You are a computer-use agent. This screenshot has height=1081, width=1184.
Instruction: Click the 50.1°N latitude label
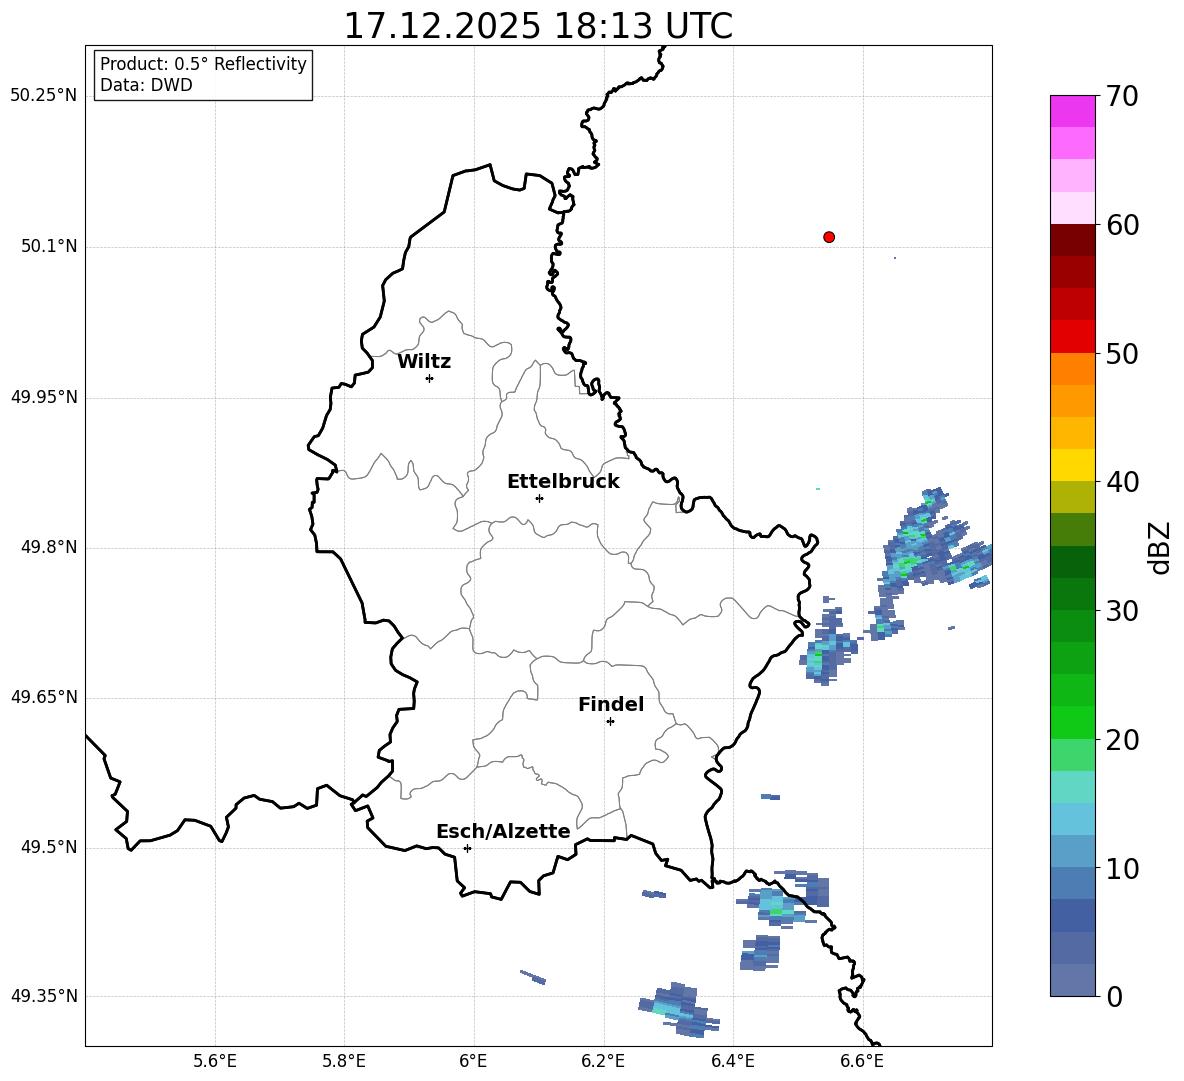pyautogui.click(x=49, y=246)
